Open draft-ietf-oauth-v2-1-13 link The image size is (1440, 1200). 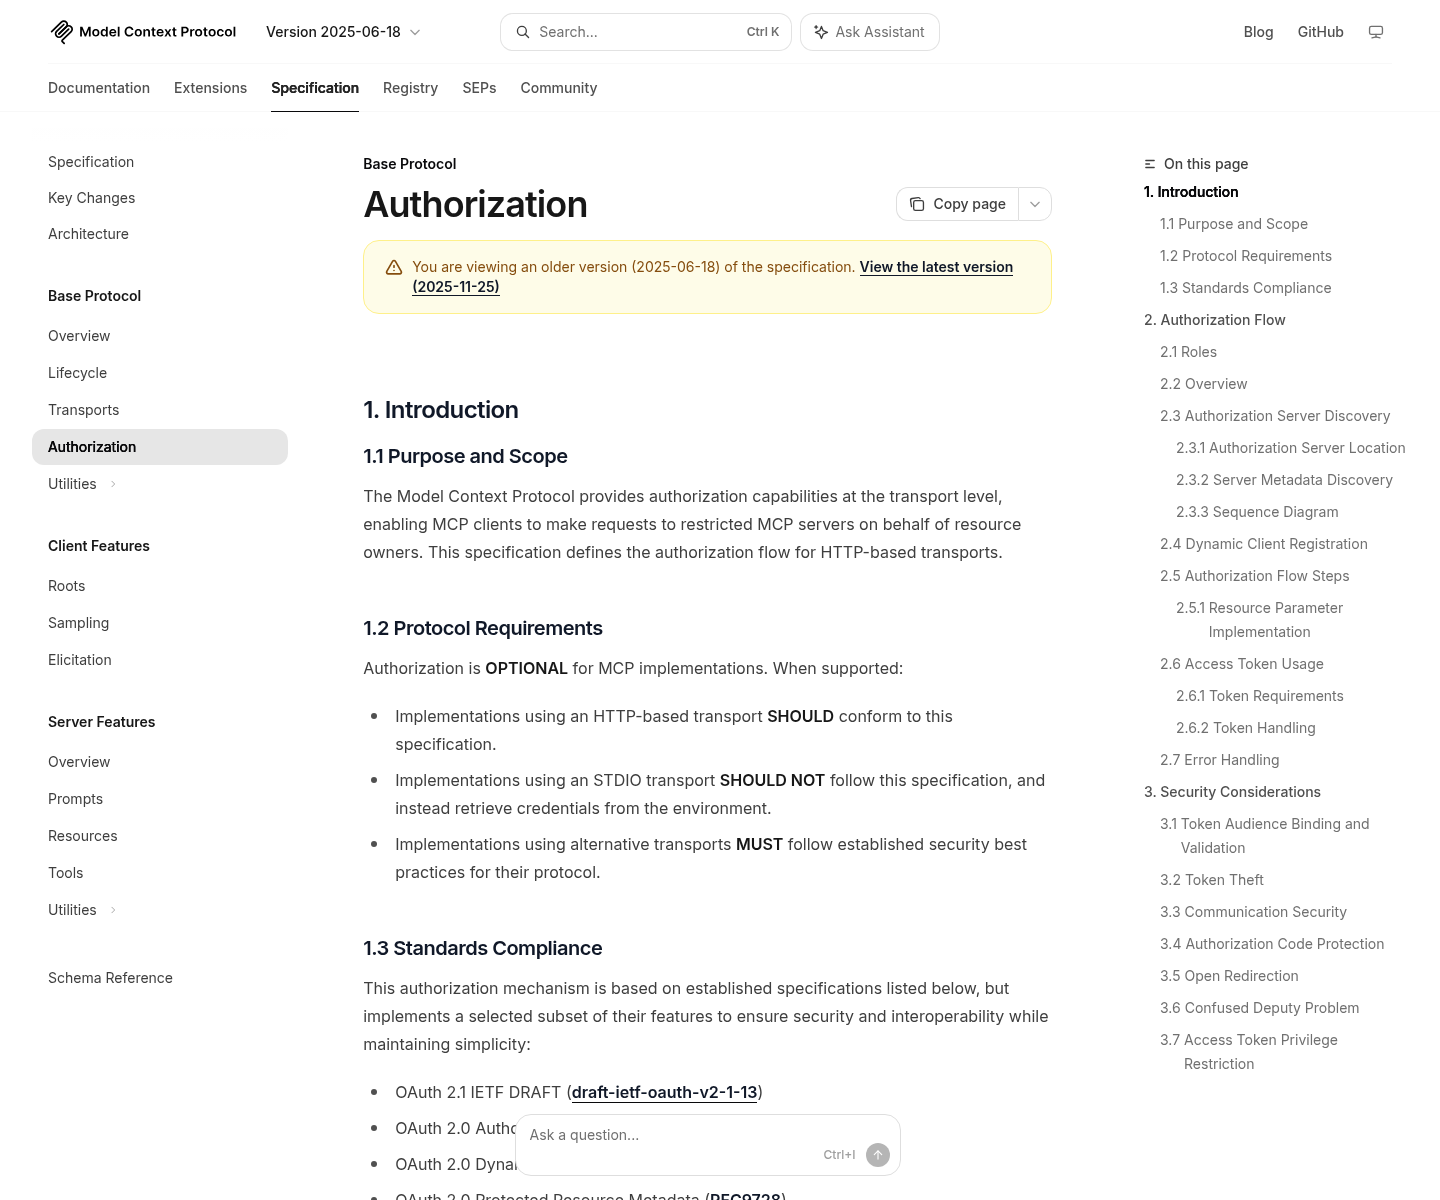[x=664, y=1092]
